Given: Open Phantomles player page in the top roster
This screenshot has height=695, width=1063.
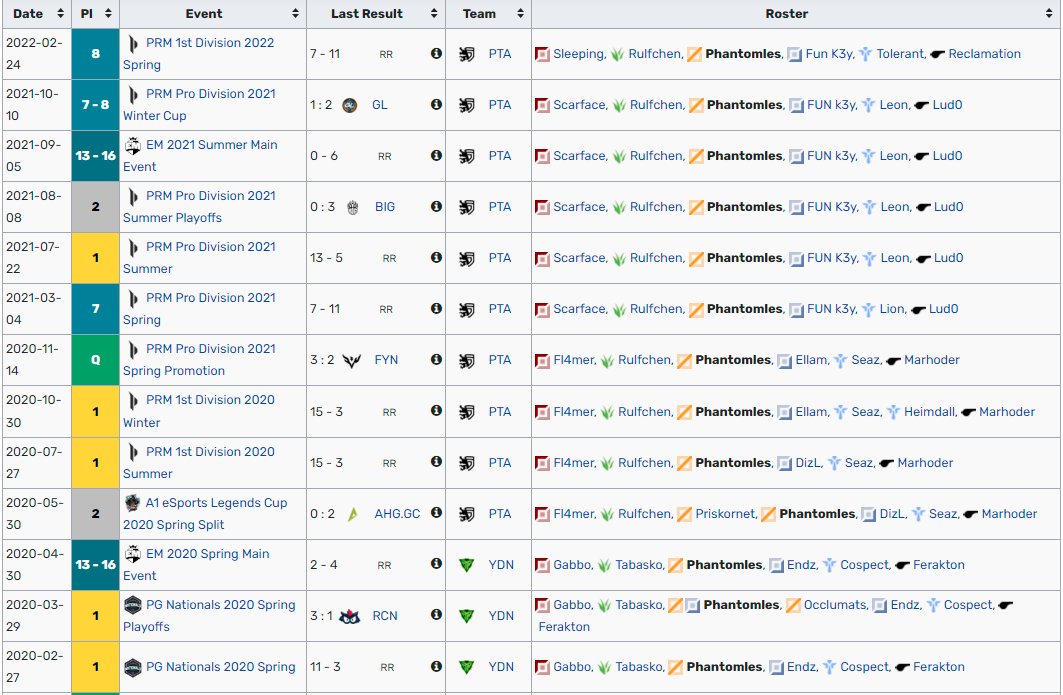Looking at the screenshot, I should pyautogui.click(x=741, y=54).
